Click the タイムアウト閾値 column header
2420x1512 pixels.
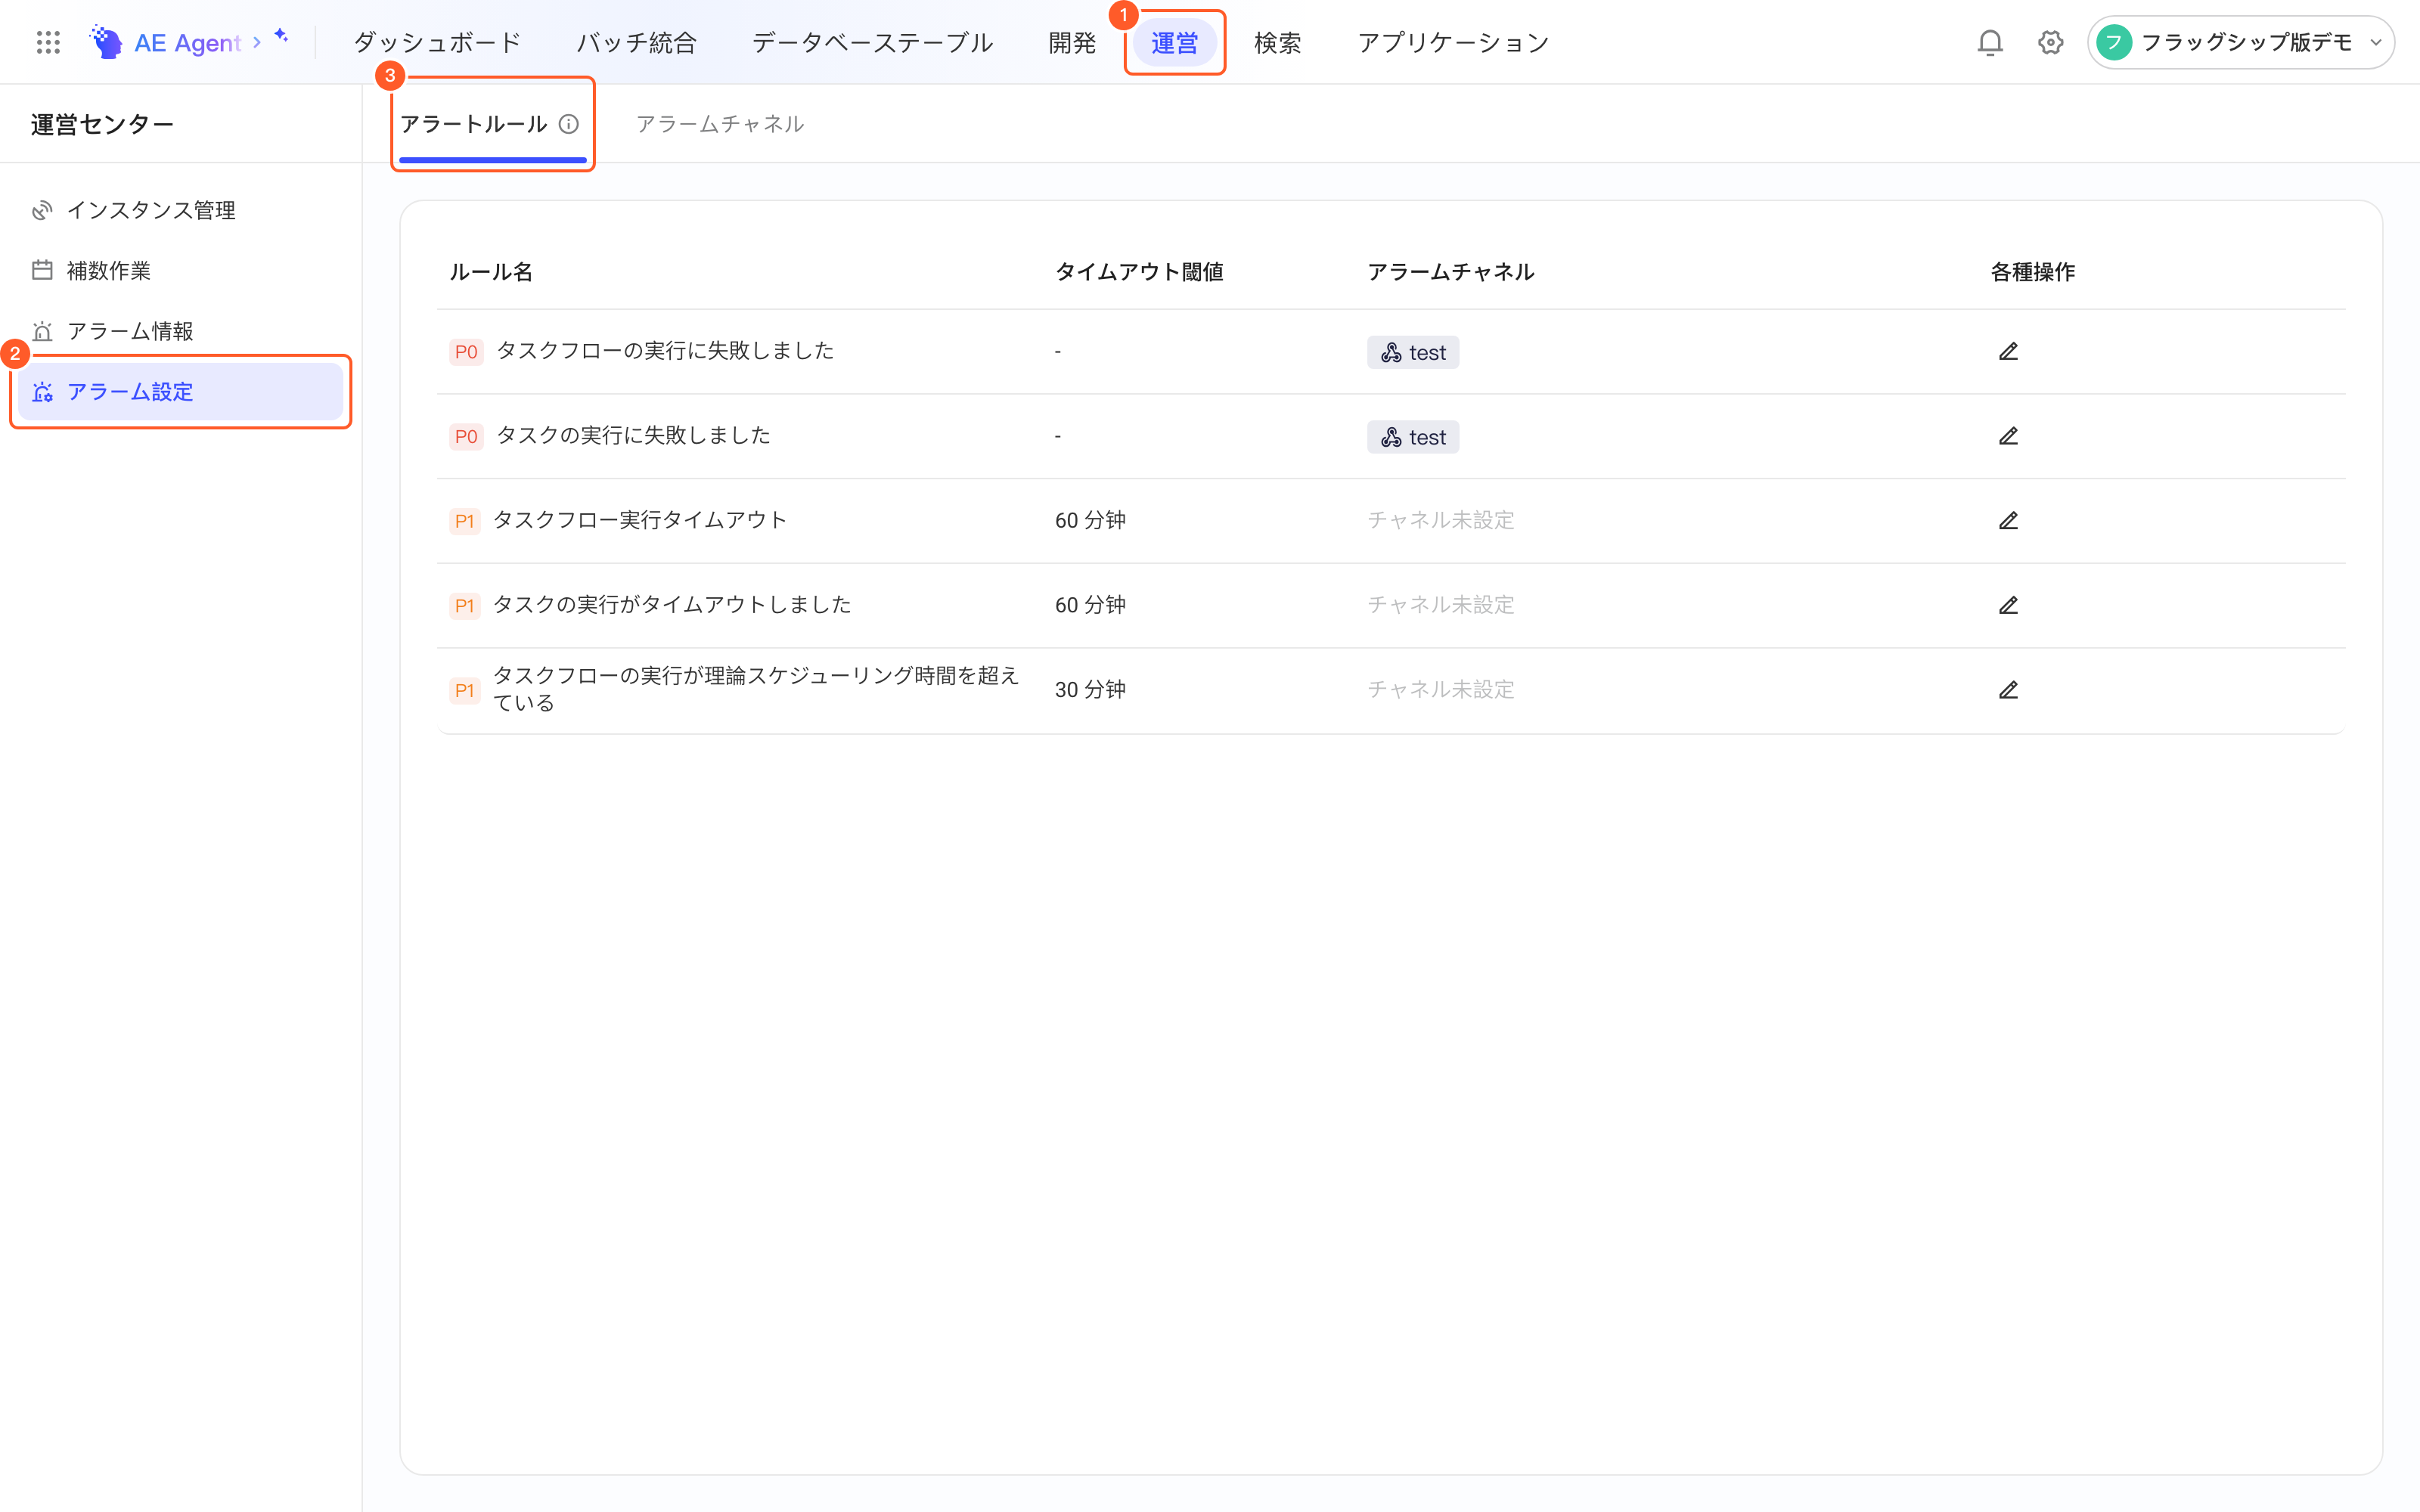click(x=1139, y=272)
